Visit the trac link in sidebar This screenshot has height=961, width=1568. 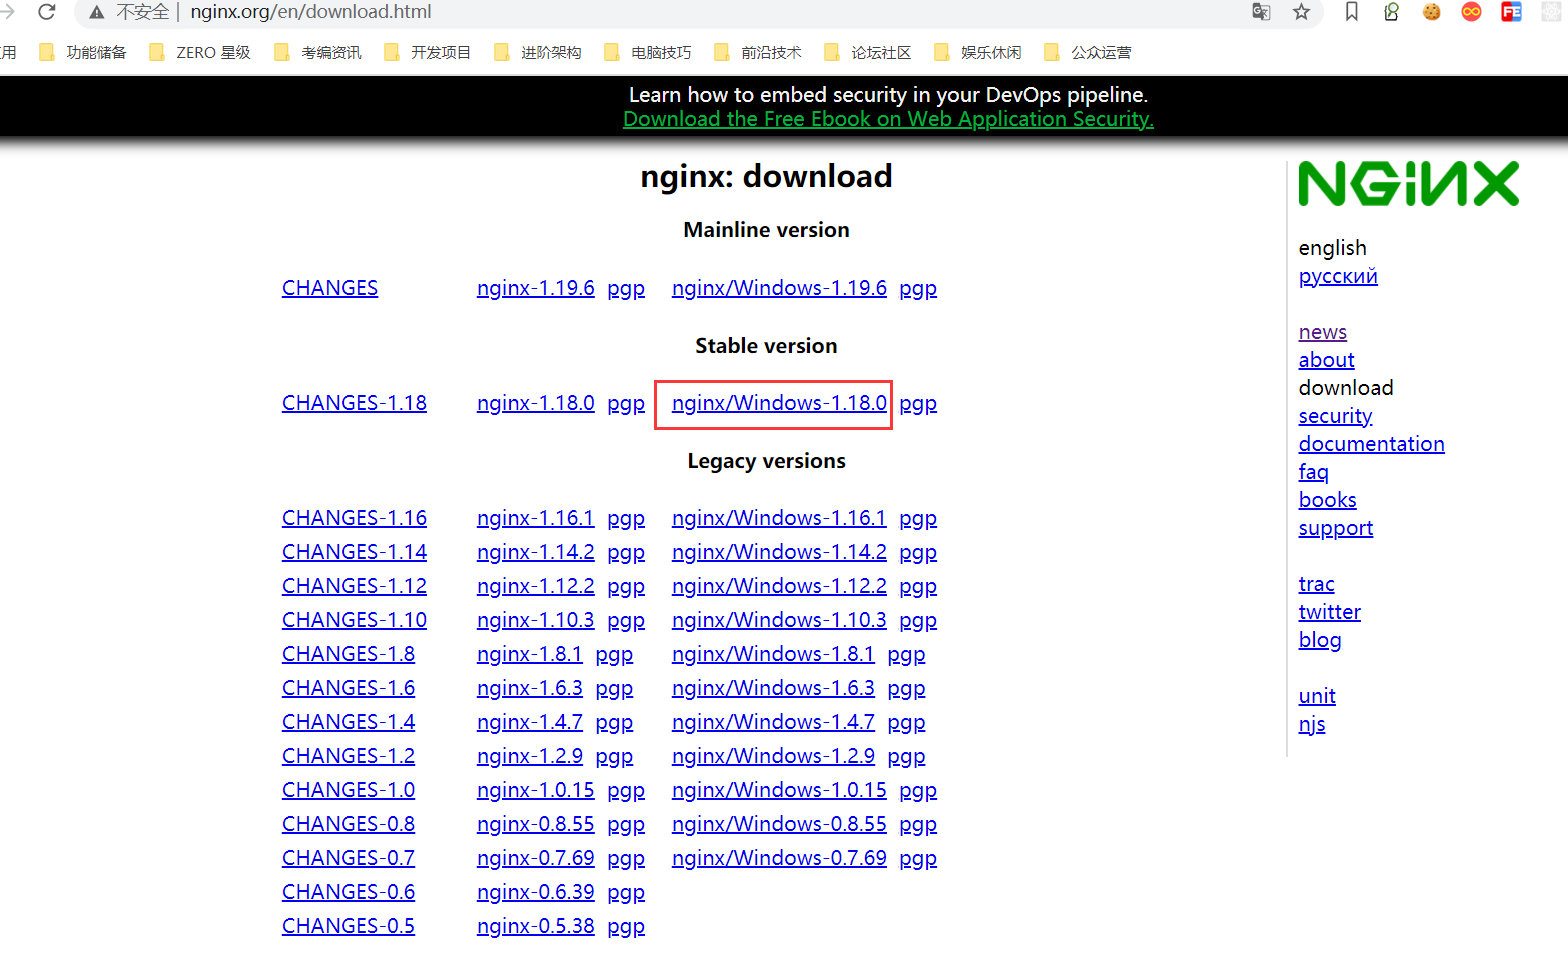coord(1316,584)
